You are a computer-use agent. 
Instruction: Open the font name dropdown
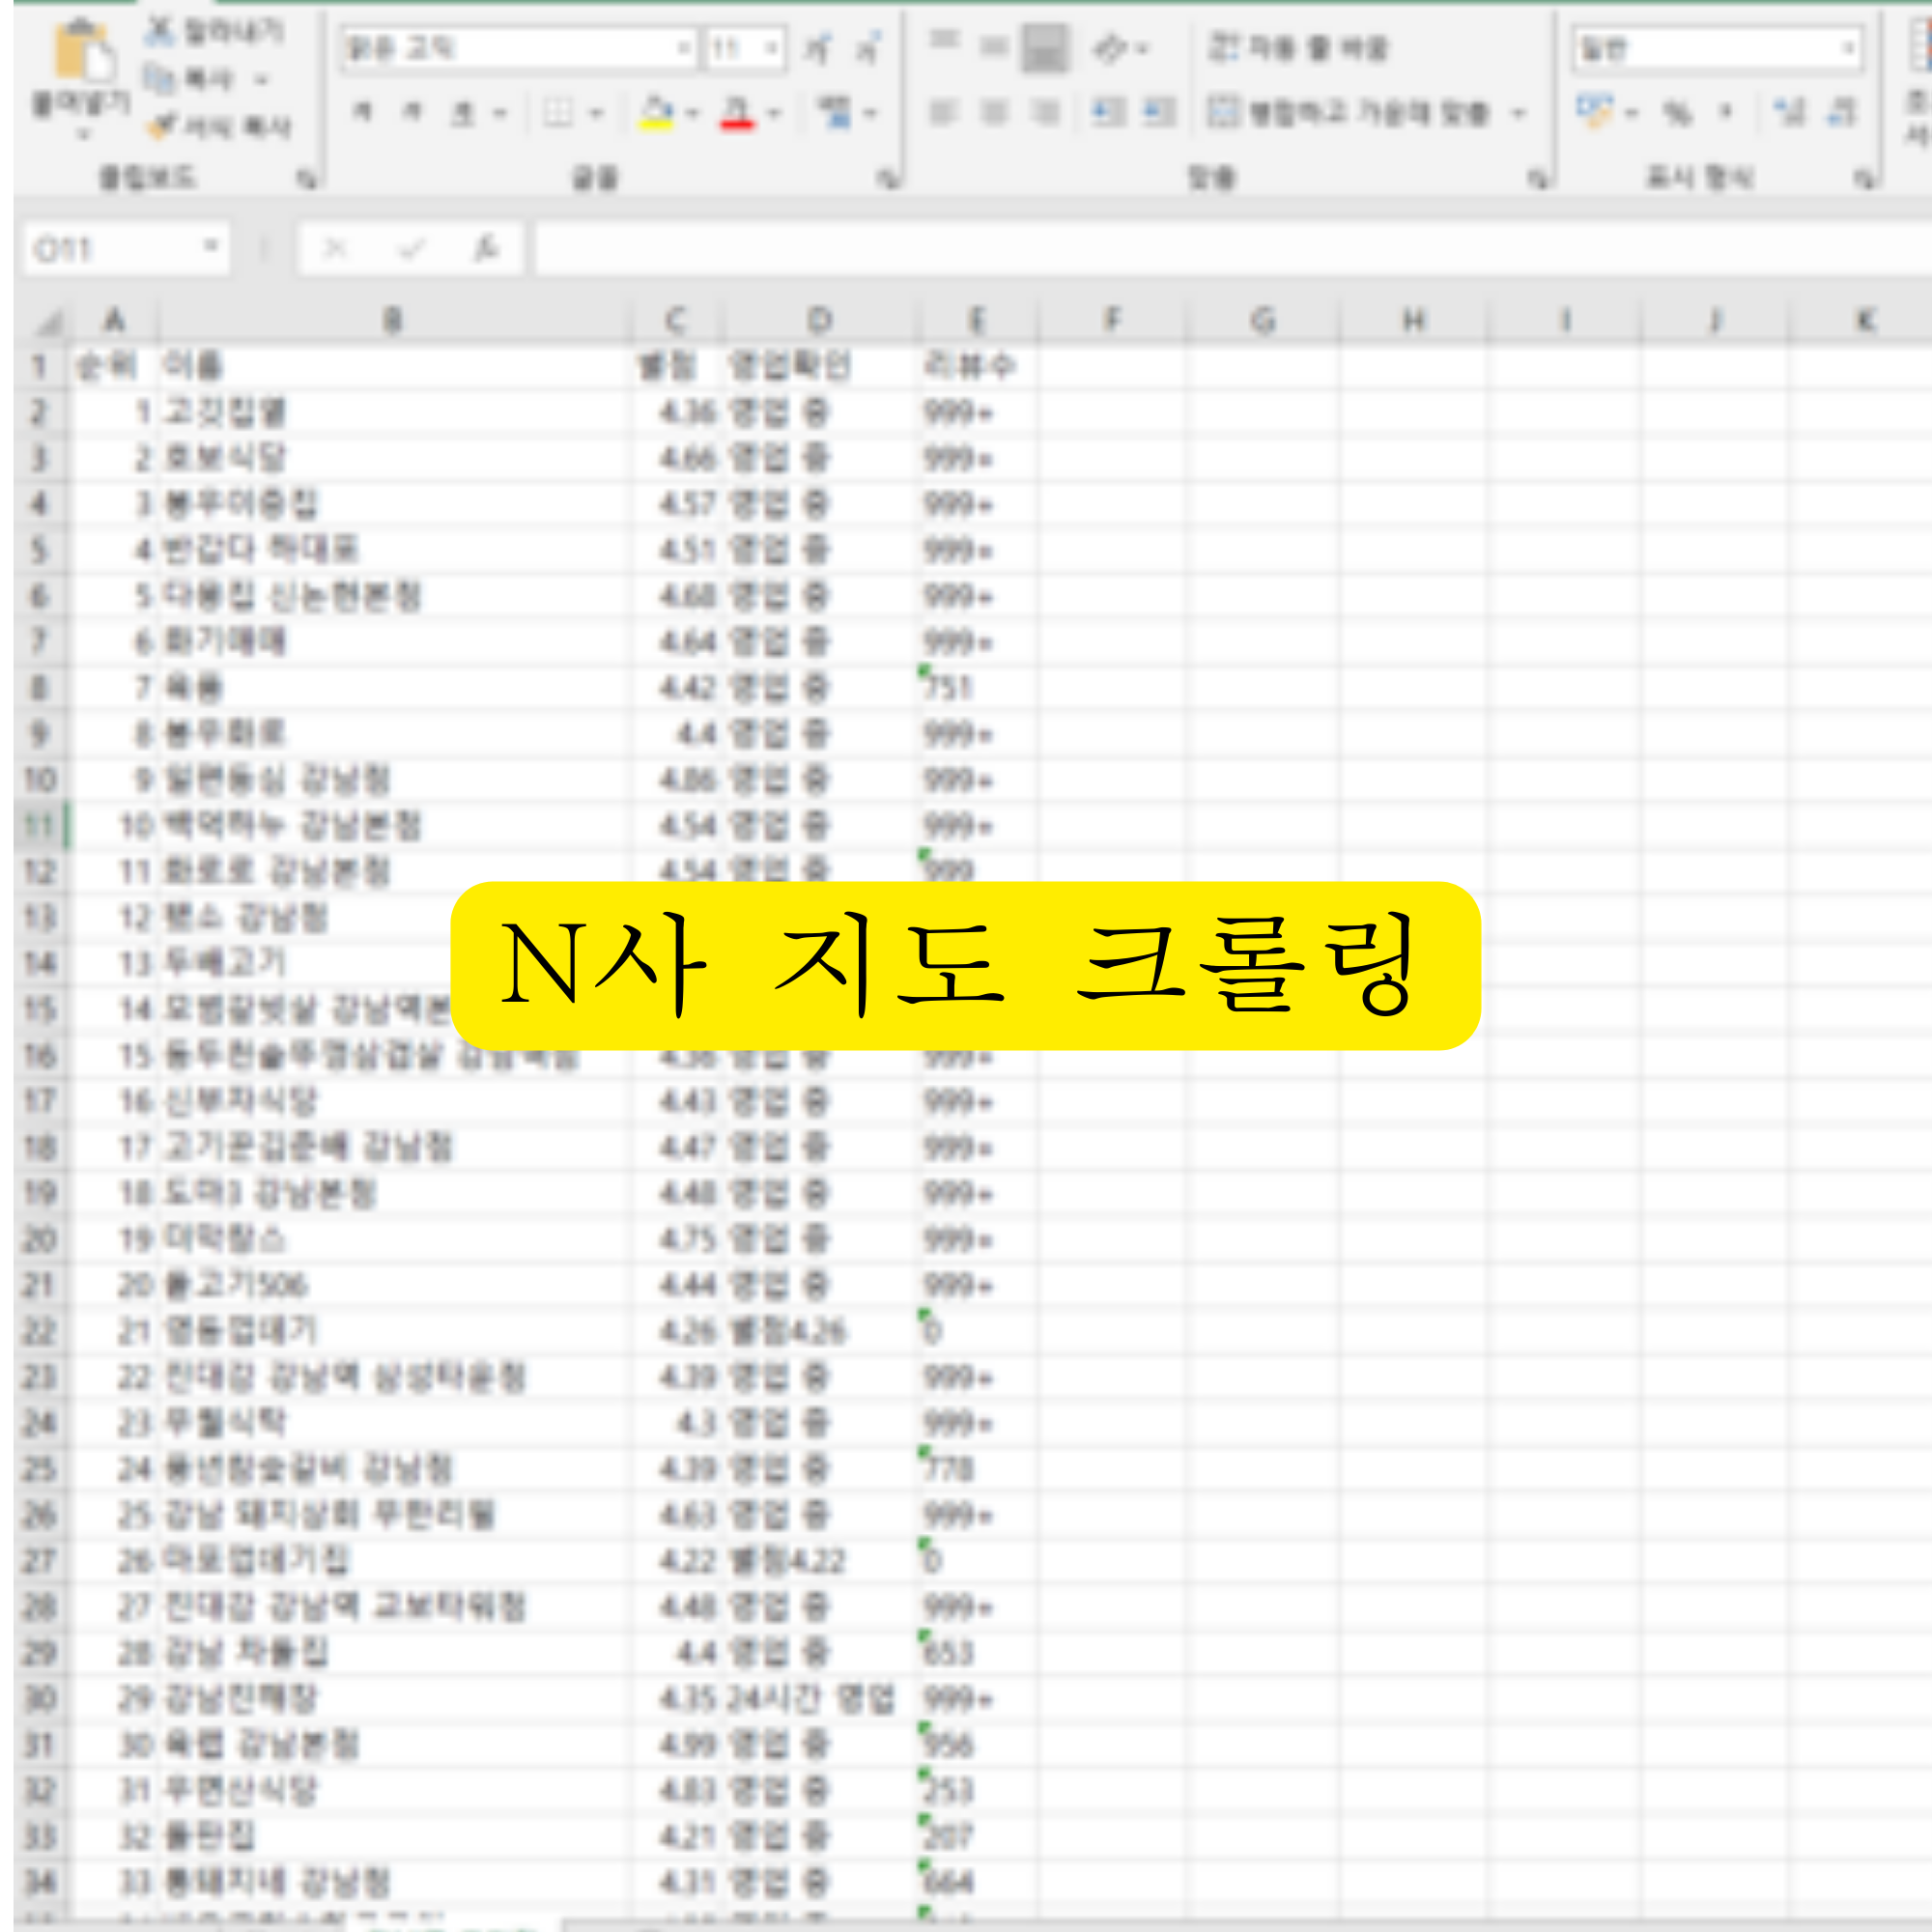[684, 48]
